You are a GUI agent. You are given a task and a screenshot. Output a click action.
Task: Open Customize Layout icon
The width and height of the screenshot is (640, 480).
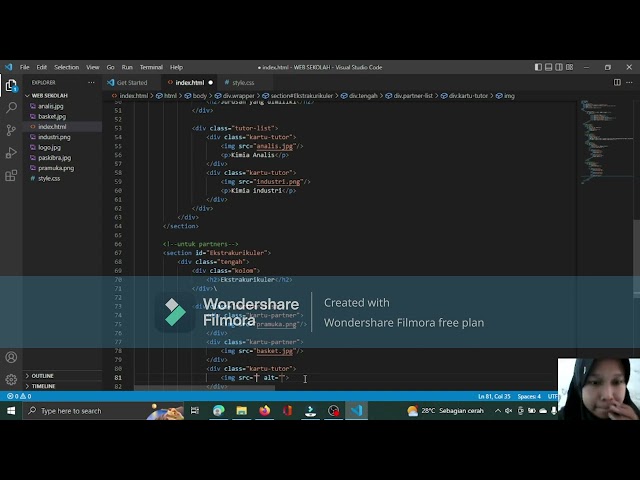(x=569, y=67)
